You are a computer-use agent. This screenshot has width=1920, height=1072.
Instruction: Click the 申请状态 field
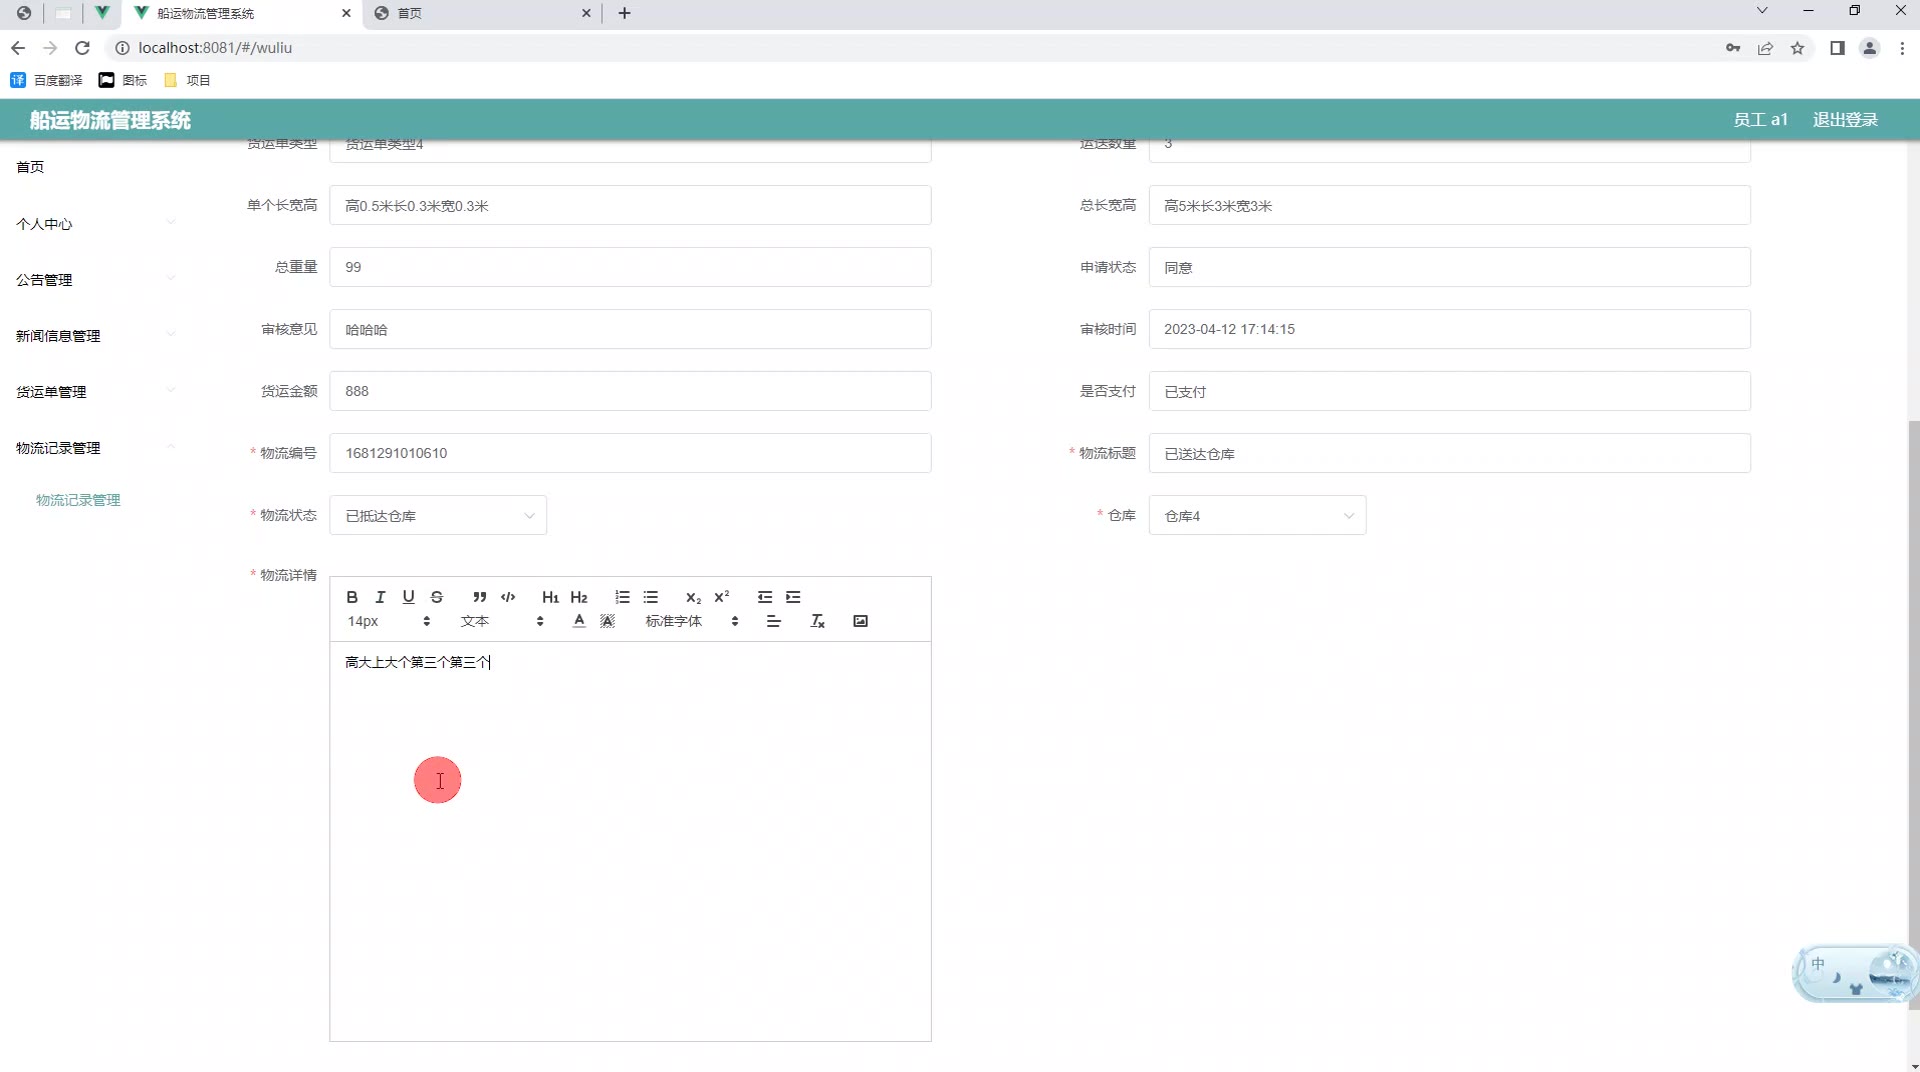1449,267
